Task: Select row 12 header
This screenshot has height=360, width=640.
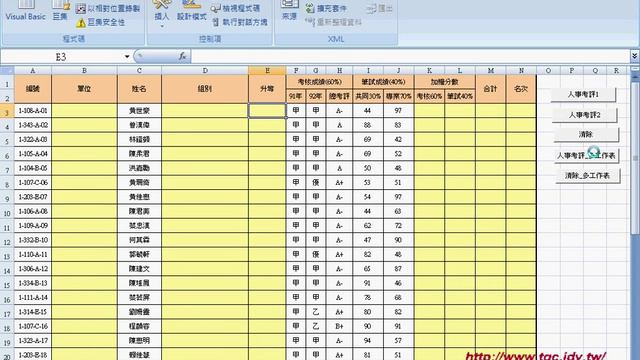Action: click(x=7, y=241)
